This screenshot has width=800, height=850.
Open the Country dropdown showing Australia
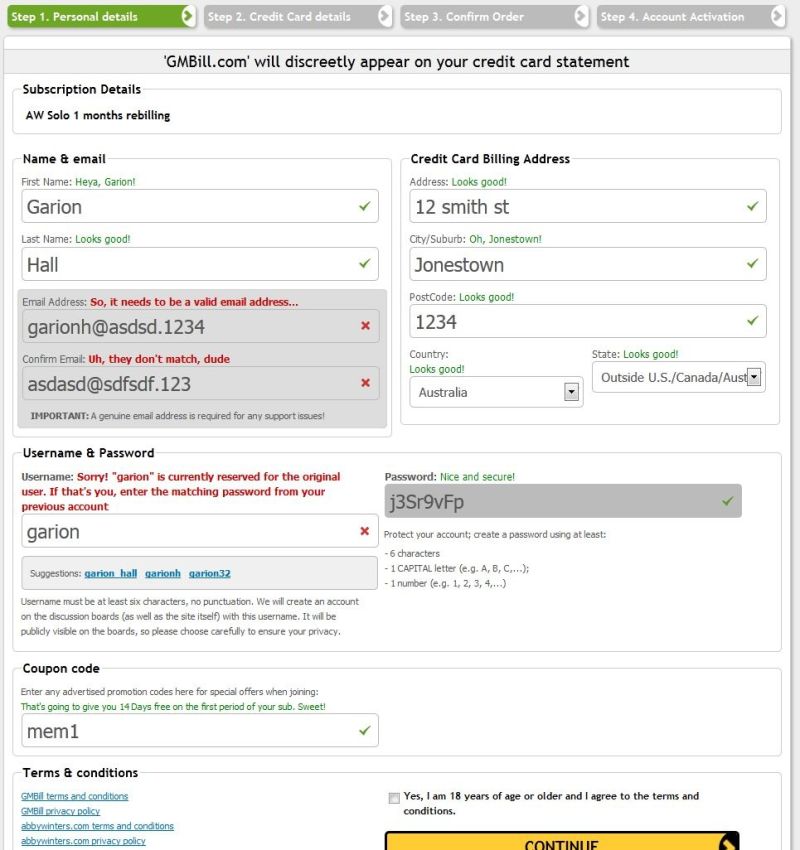pyautogui.click(x=496, y=392)
